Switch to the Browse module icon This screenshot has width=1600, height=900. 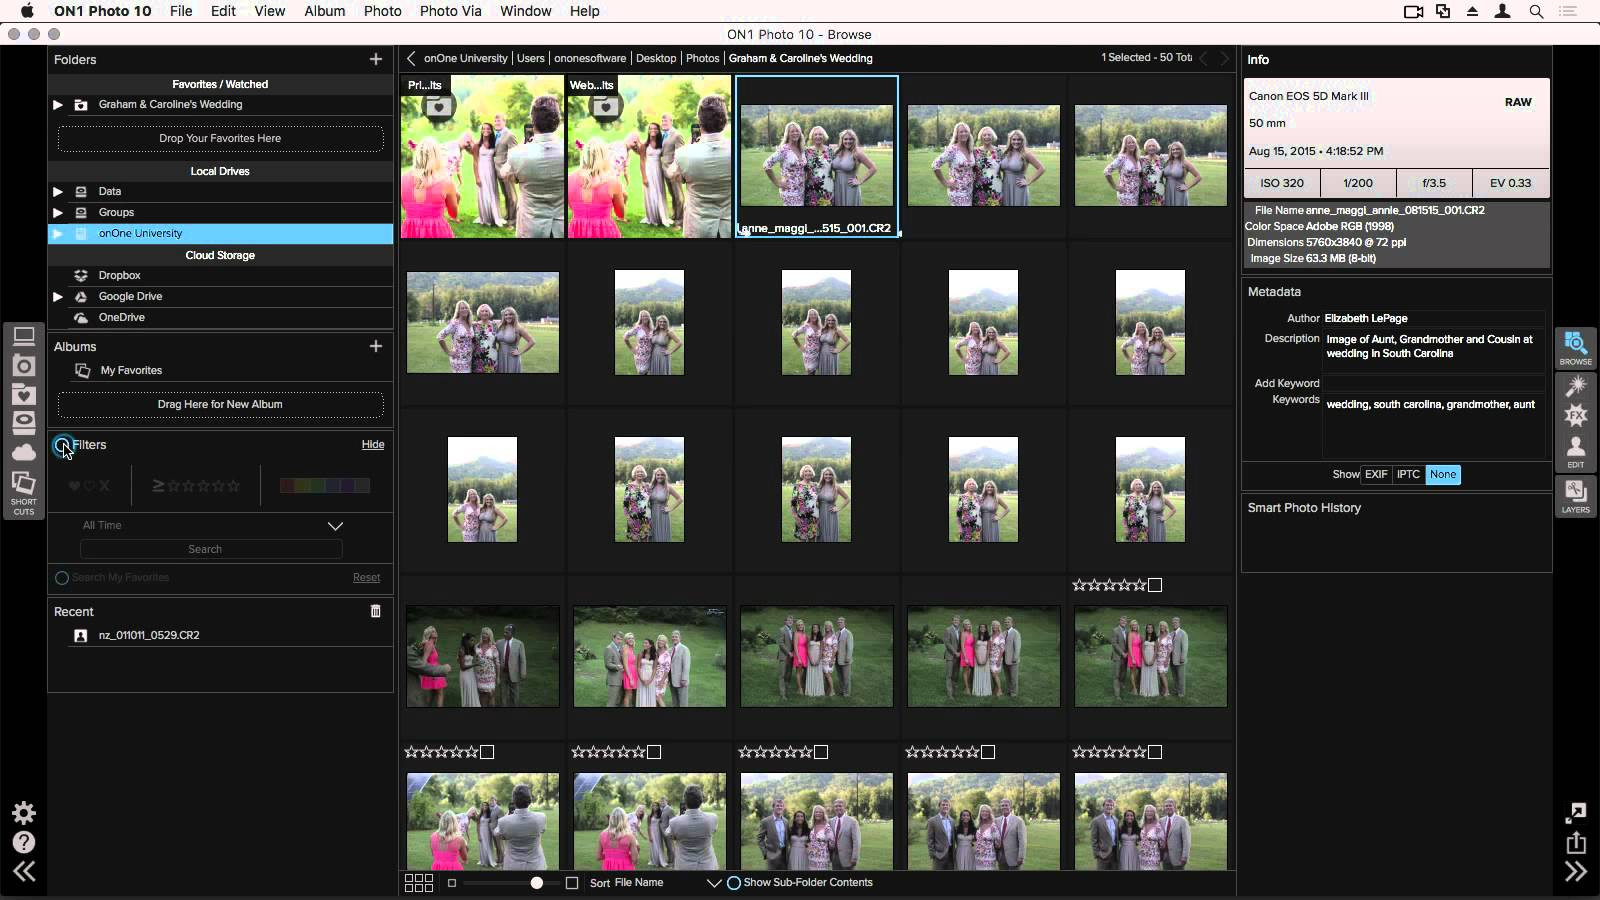(1576, 347)
